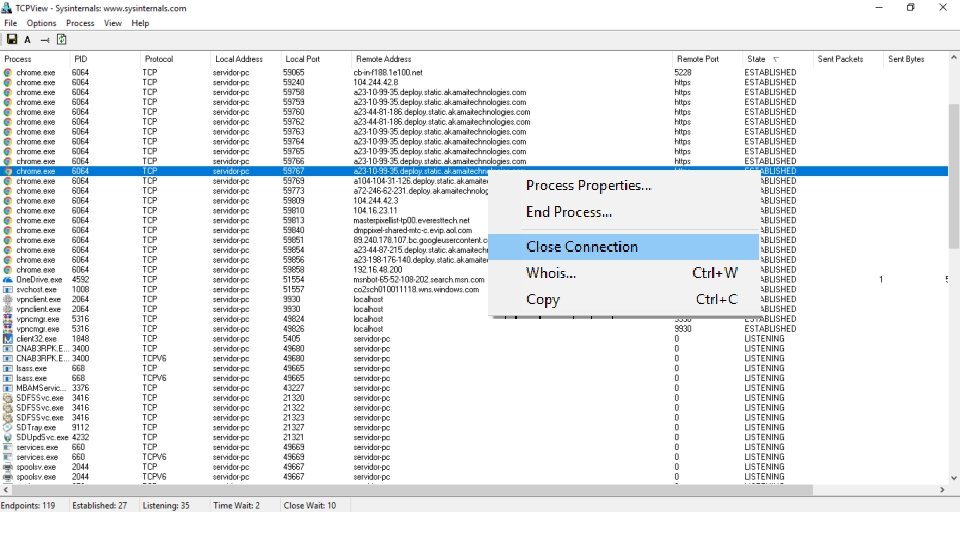Click 'Time Wait: 2' in the status bar
The width and height of the screenshot is (960, 540).
(x=236, y=506)
